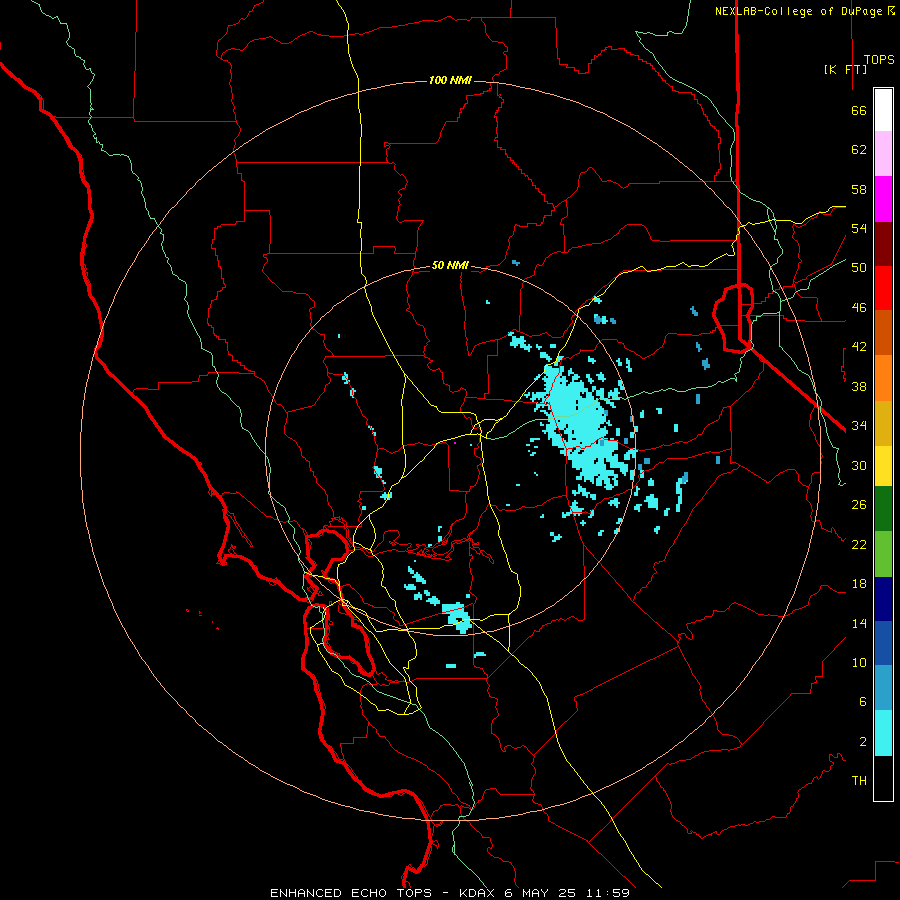Click the light pink legend swatch
This screenshot has height=900, width=900.
pos(883,153)
